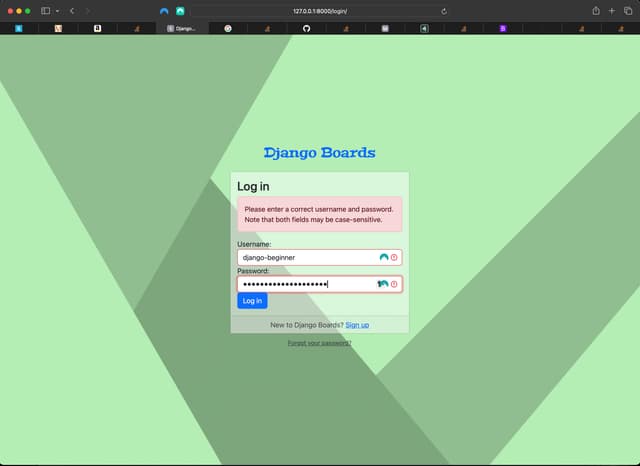Image resolution: width=640 pixels, height=466 pixels.
Task: Switch to the teal speaker icon tab
Action: [424, 28]
